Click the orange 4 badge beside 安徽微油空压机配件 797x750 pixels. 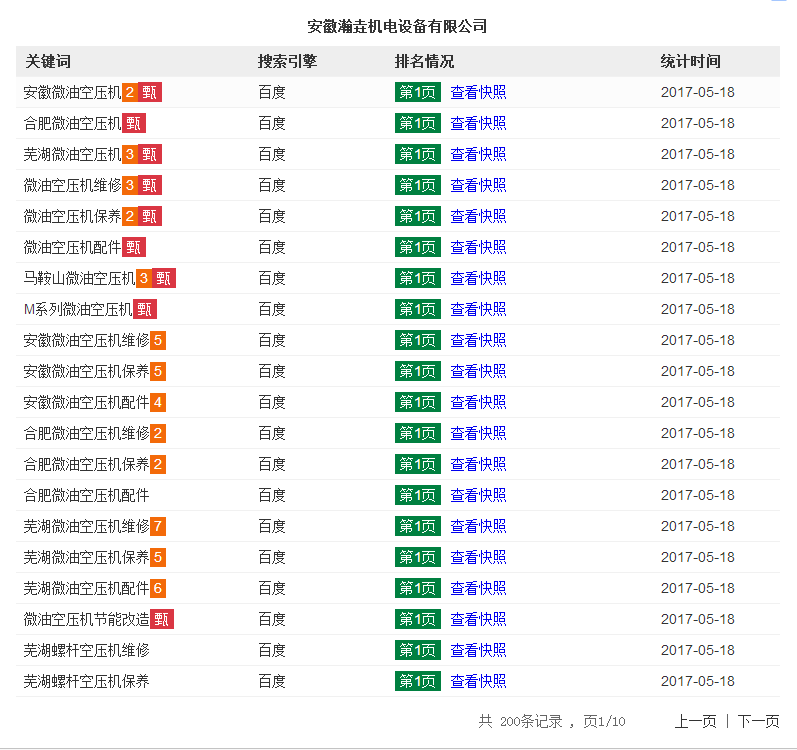click(x=158, y=402)
